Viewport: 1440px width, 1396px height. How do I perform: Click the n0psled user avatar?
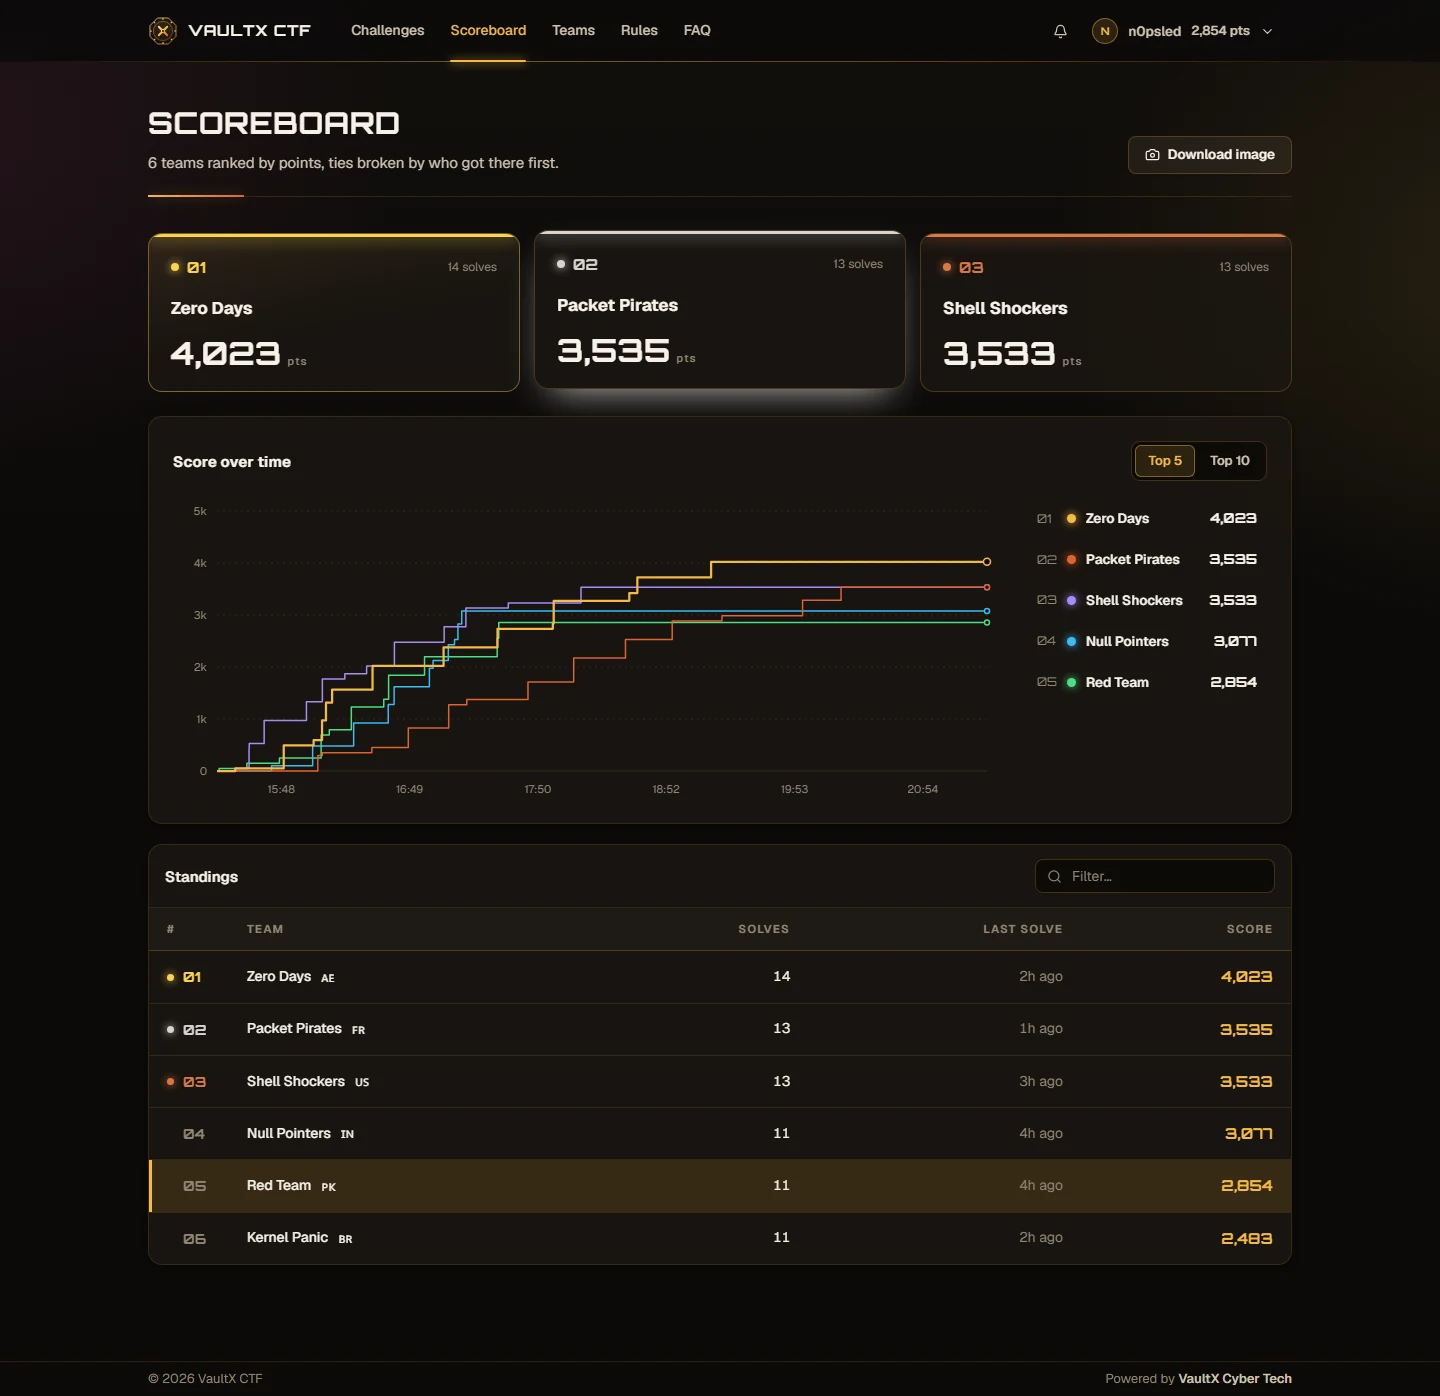1105,31
